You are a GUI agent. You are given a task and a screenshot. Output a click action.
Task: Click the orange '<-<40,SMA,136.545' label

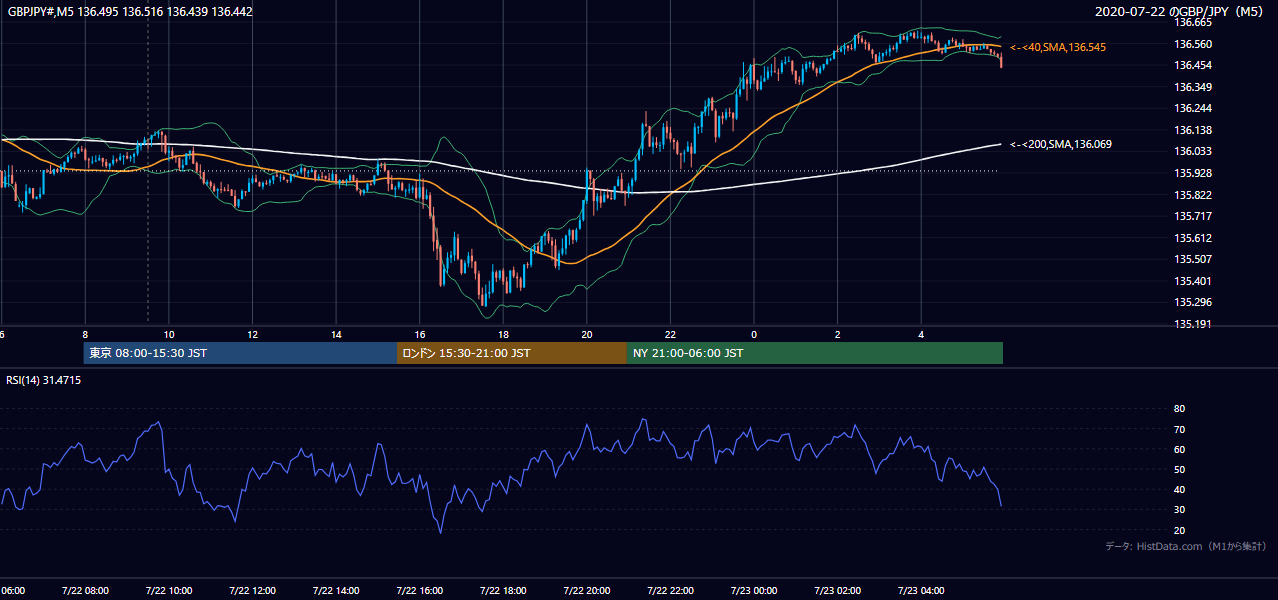[1058, 47]
